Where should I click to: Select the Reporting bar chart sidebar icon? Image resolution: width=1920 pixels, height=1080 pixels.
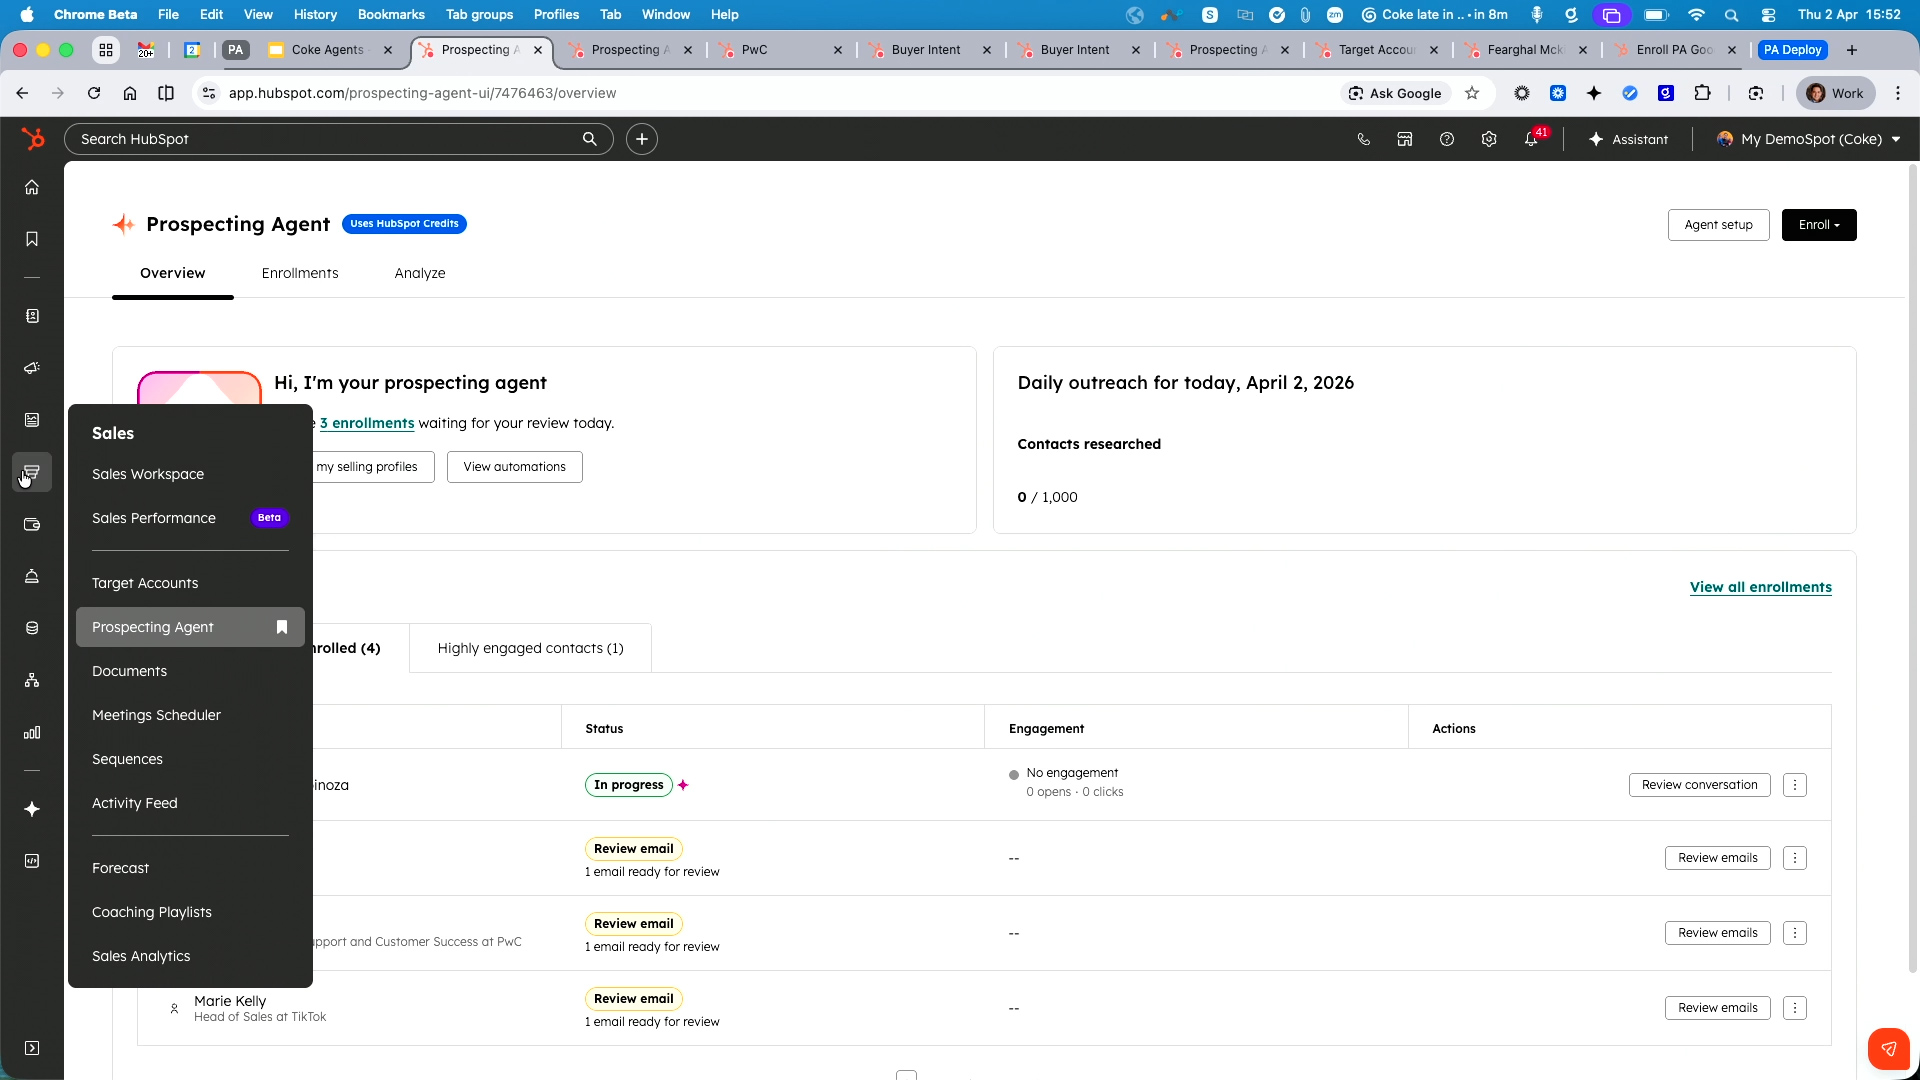[32, 732]
